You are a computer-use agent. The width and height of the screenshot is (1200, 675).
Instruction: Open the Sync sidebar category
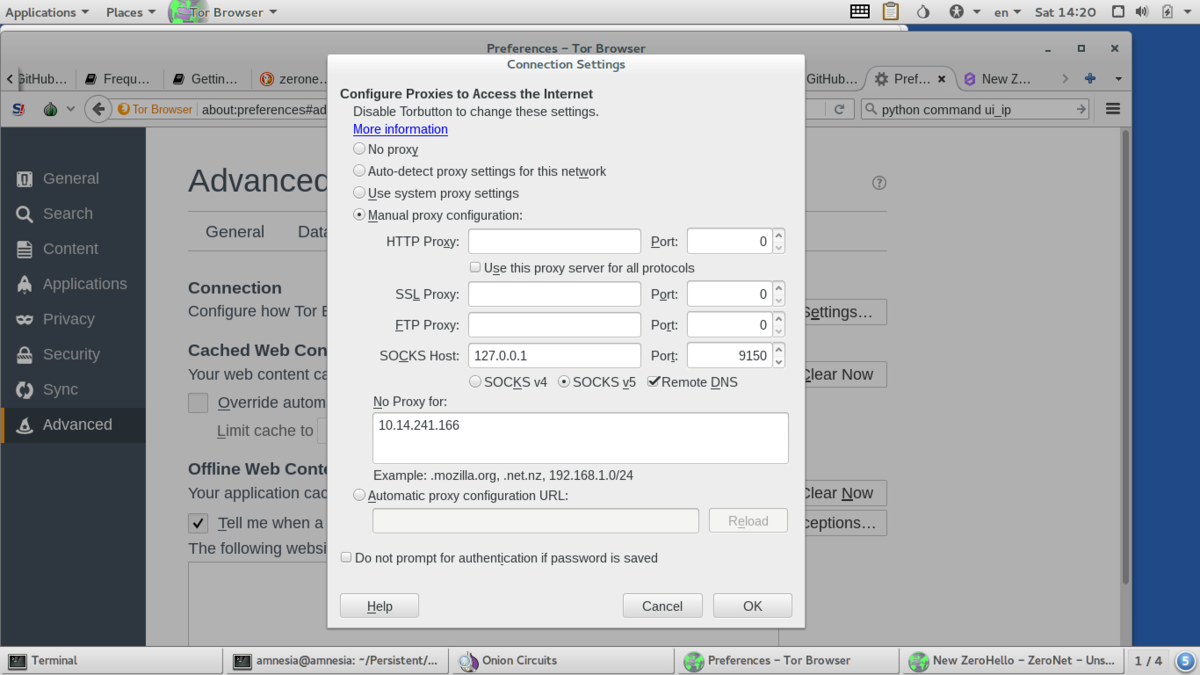[73, 390]
